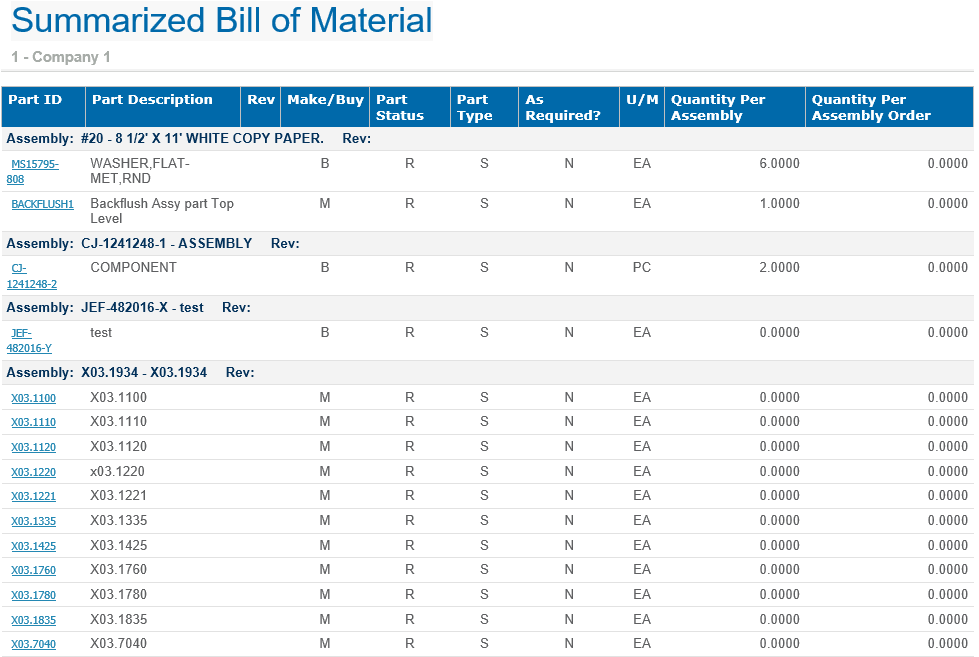Open the X03.7040 part ID link

click(x=33, y=644)
